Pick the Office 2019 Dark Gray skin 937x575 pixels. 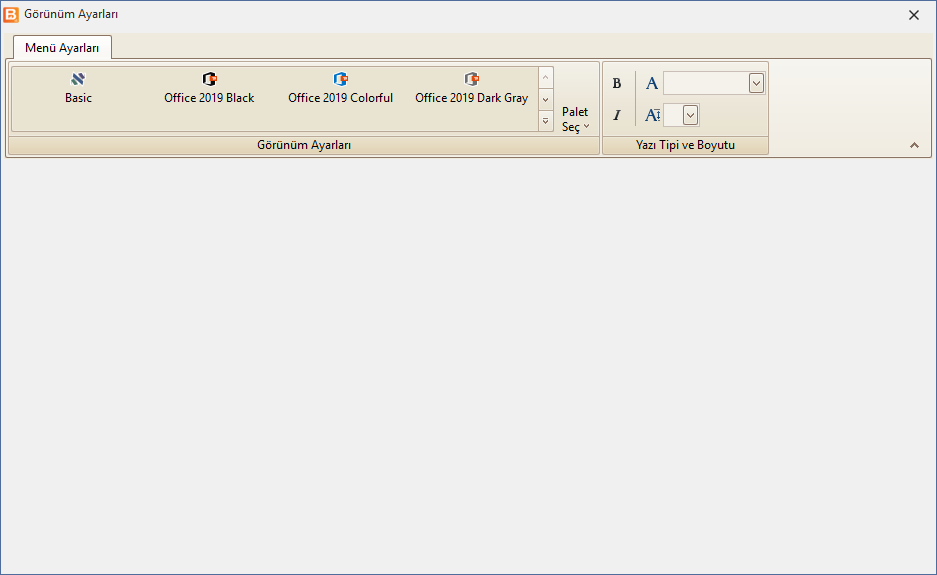coord(471,88)
